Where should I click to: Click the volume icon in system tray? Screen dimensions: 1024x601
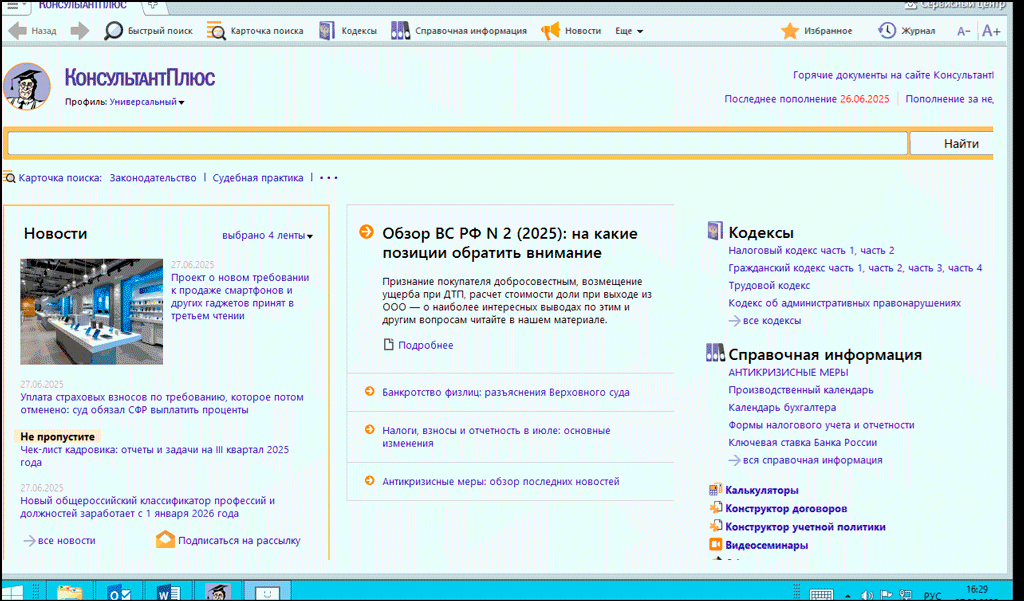point(867,595)
